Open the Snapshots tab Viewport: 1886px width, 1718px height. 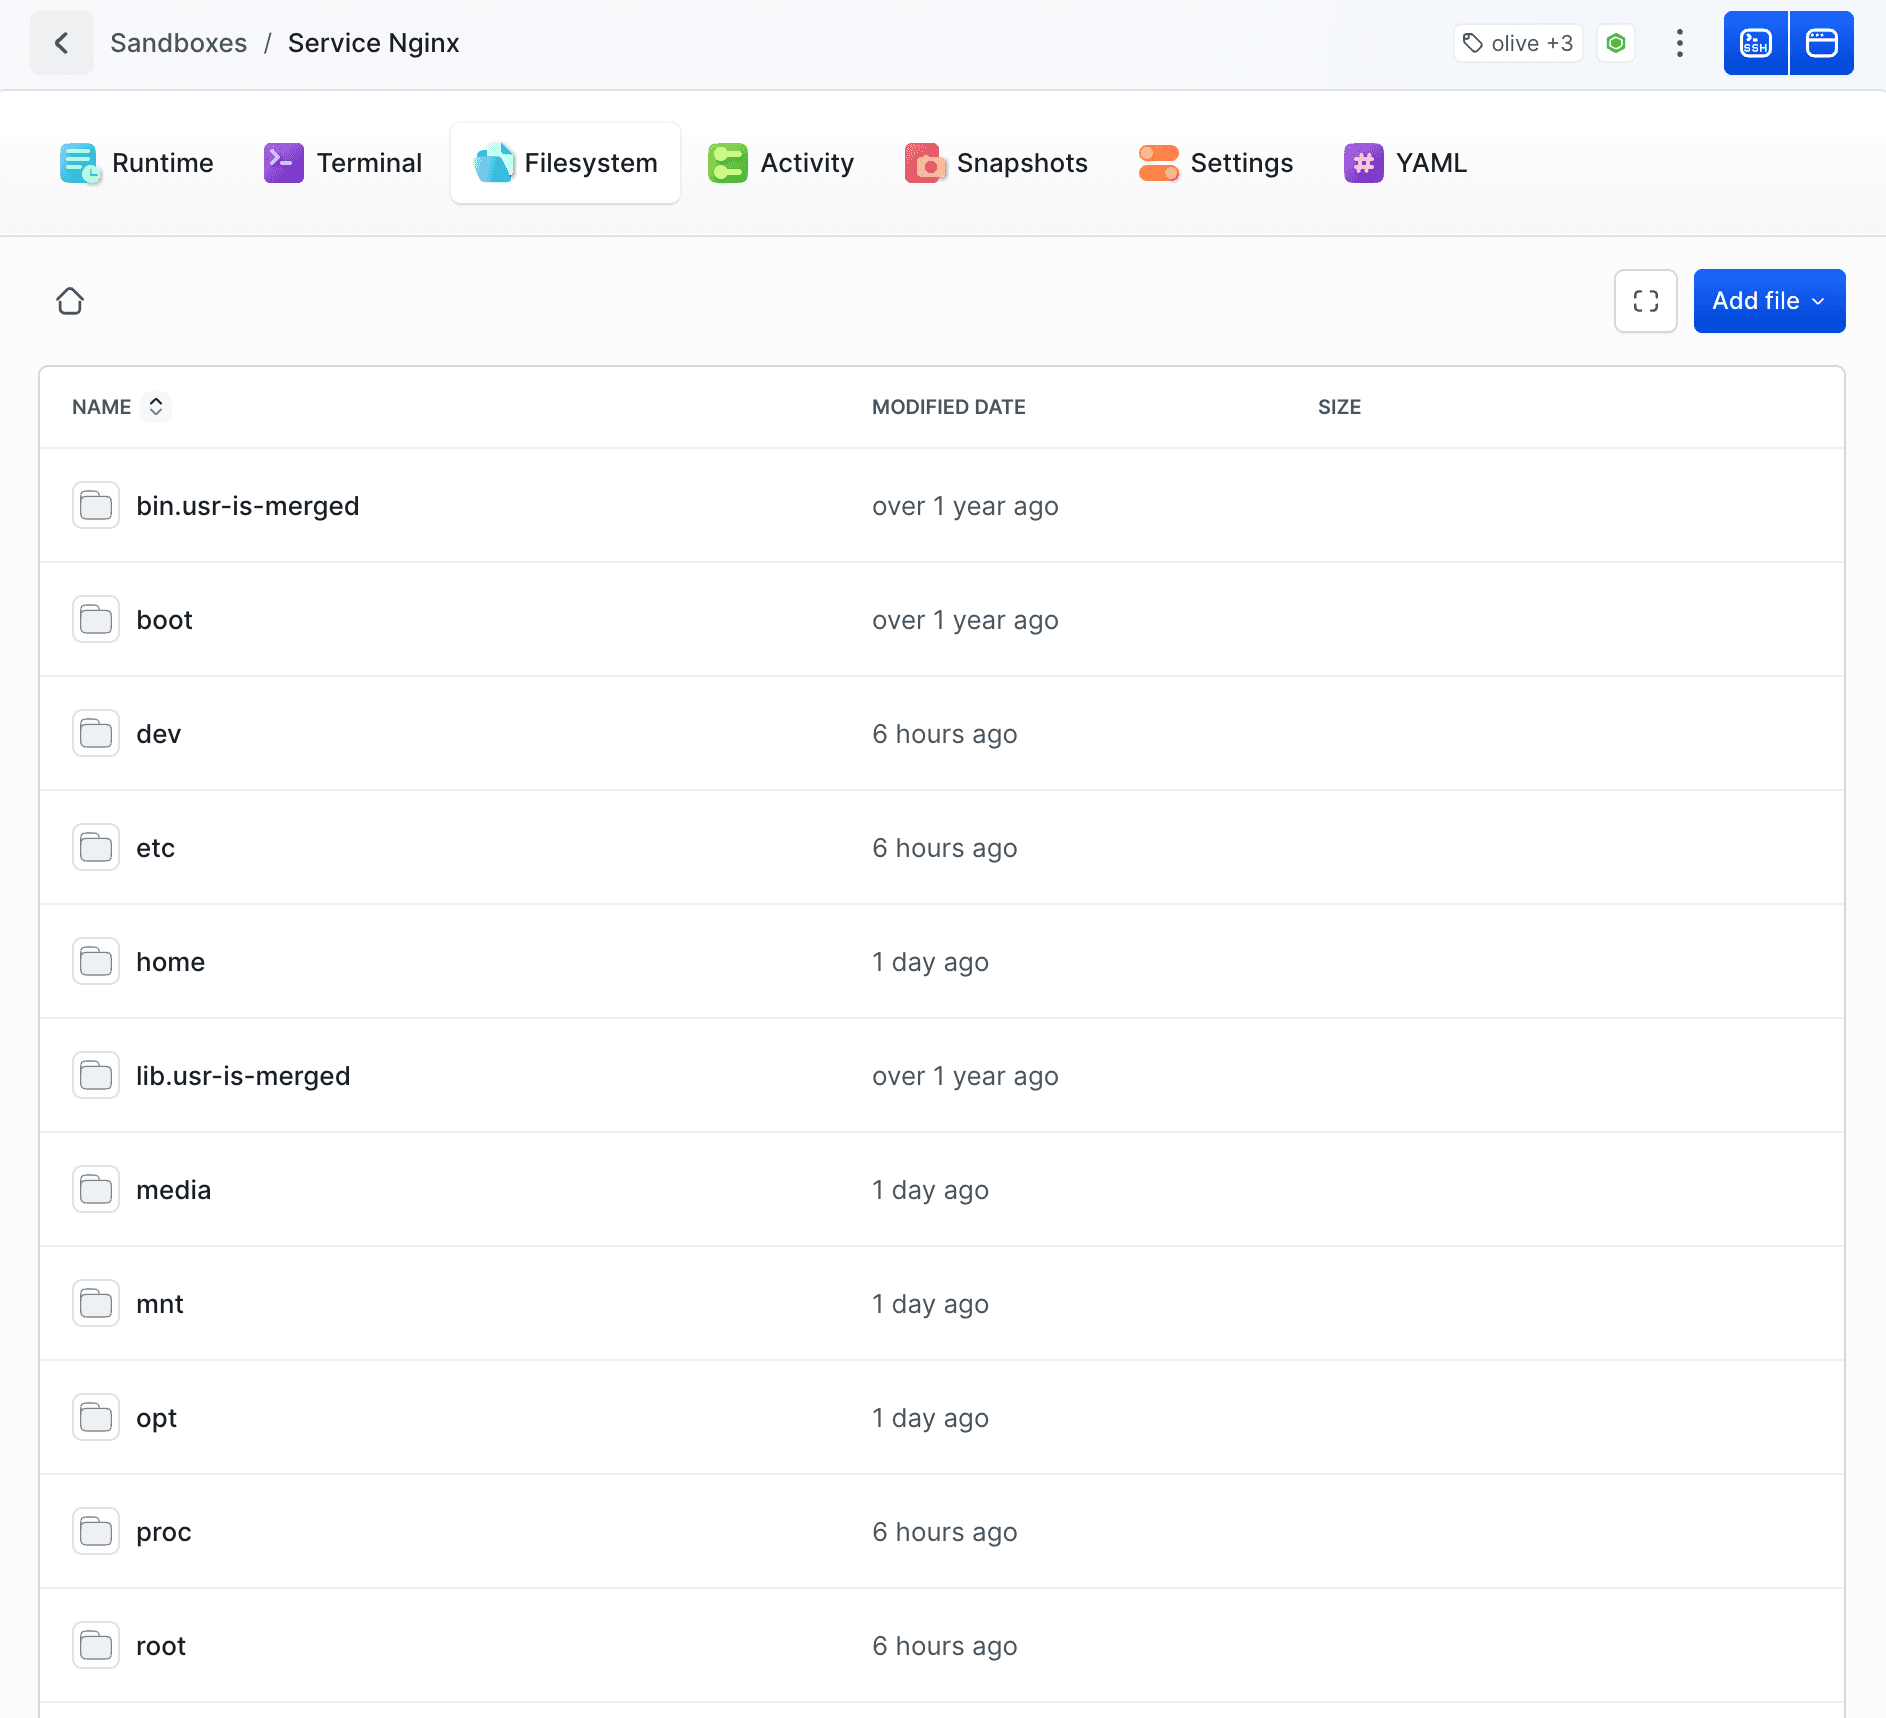pos(996,163)
